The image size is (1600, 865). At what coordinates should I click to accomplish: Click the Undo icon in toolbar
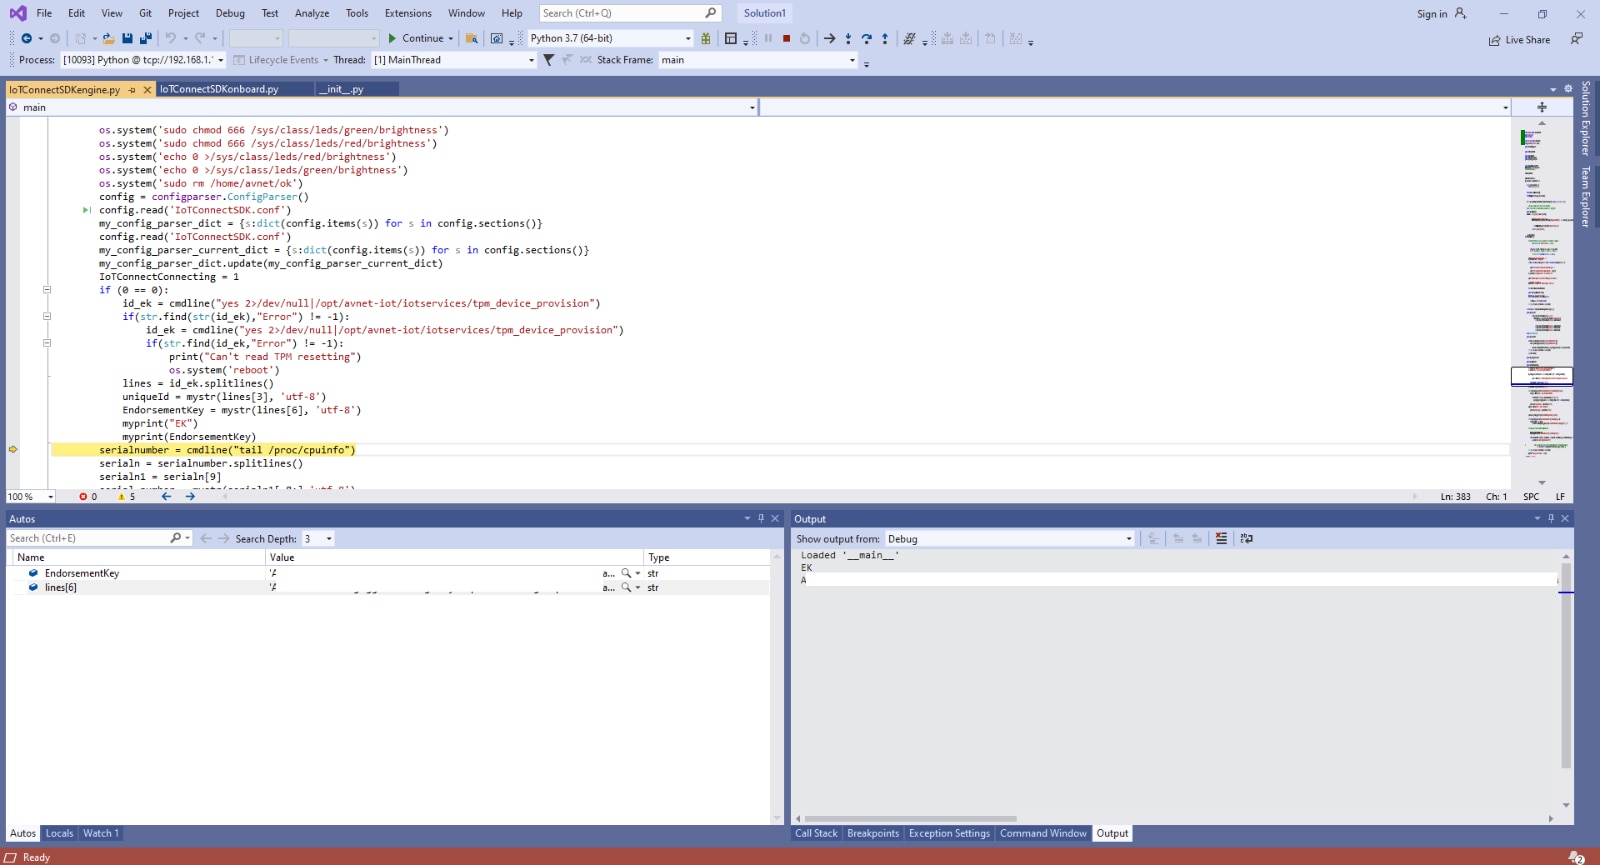pyautogui.click(x=171, y=38)
